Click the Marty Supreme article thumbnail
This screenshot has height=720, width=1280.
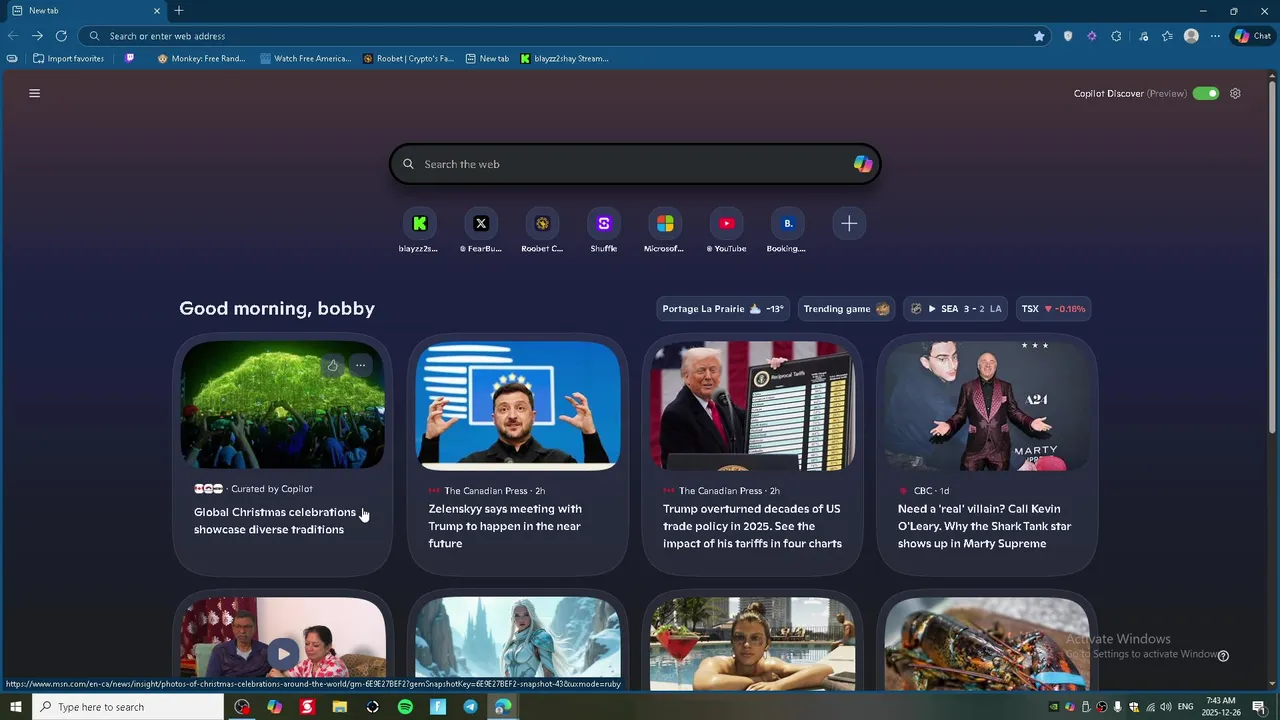pos(987,405)
